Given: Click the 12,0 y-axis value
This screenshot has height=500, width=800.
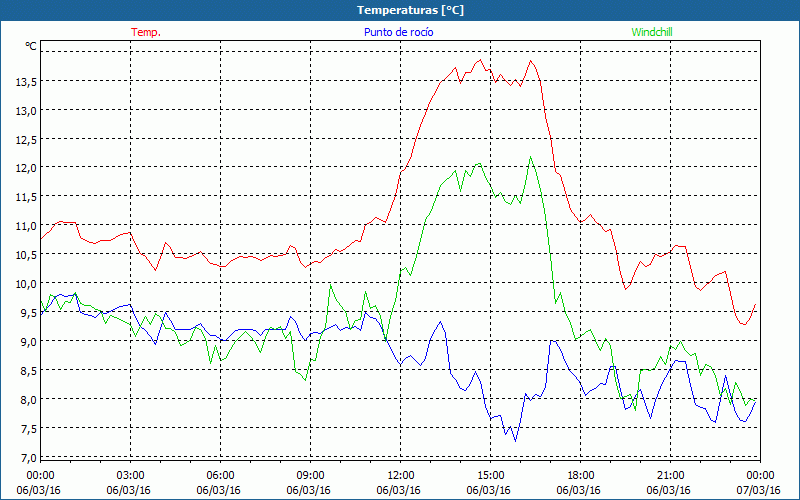Looking at the screenshot, I should click(26, 168).
